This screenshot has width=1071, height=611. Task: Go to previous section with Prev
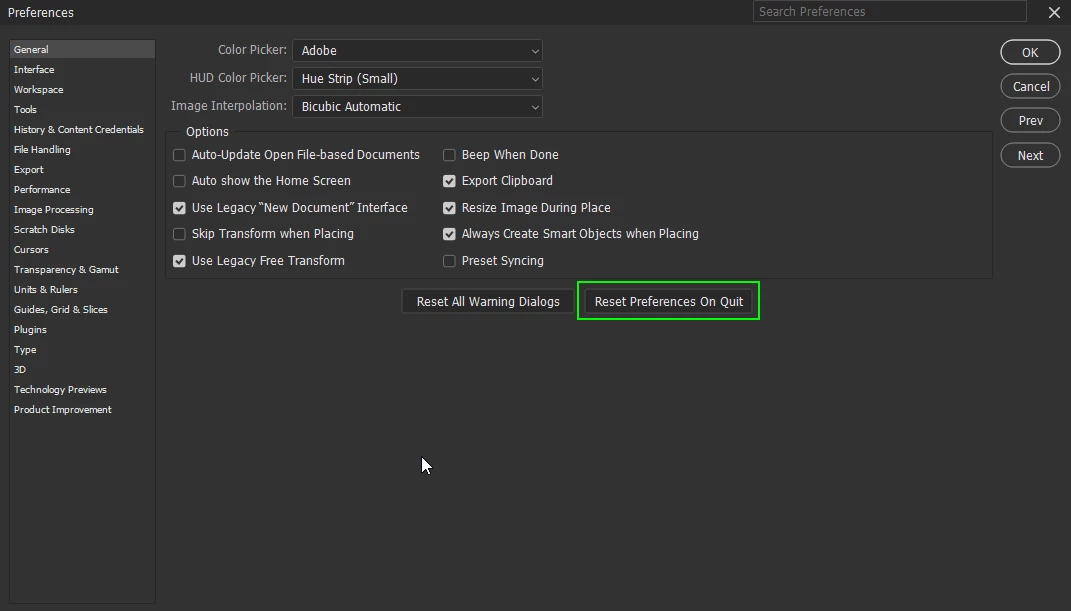click(1030, 121)
